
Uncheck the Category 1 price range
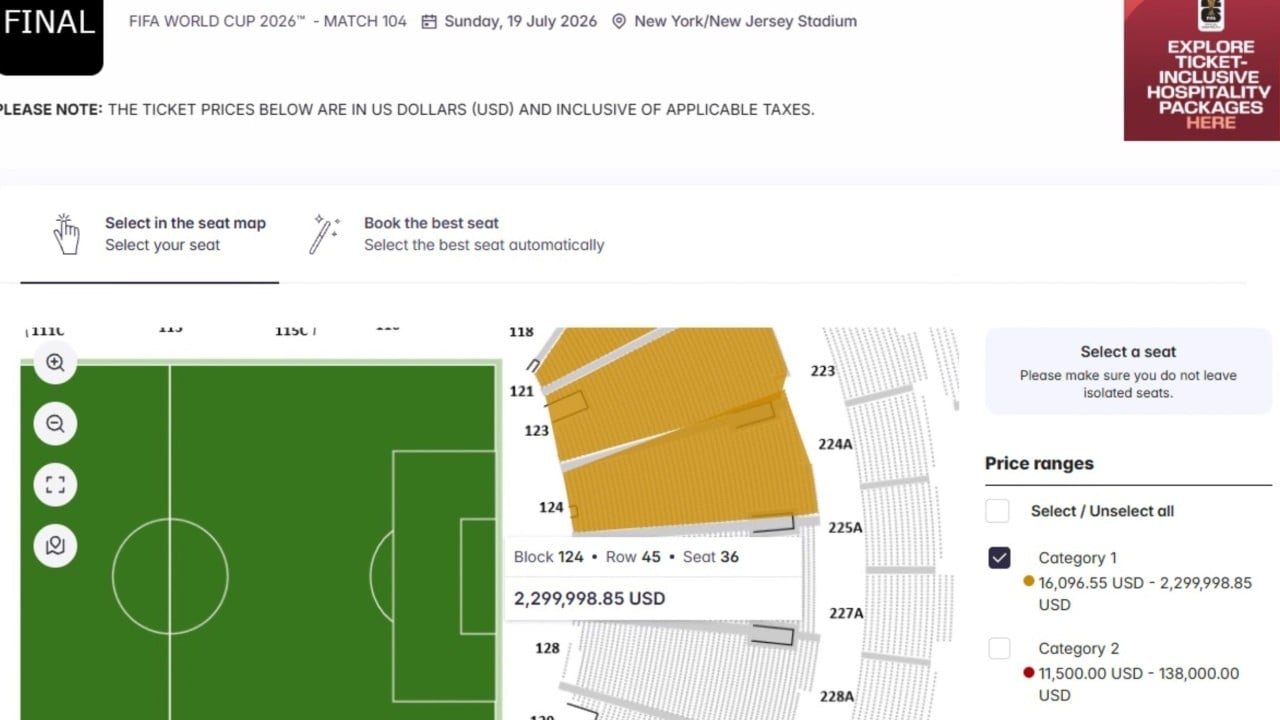[999, 558]
